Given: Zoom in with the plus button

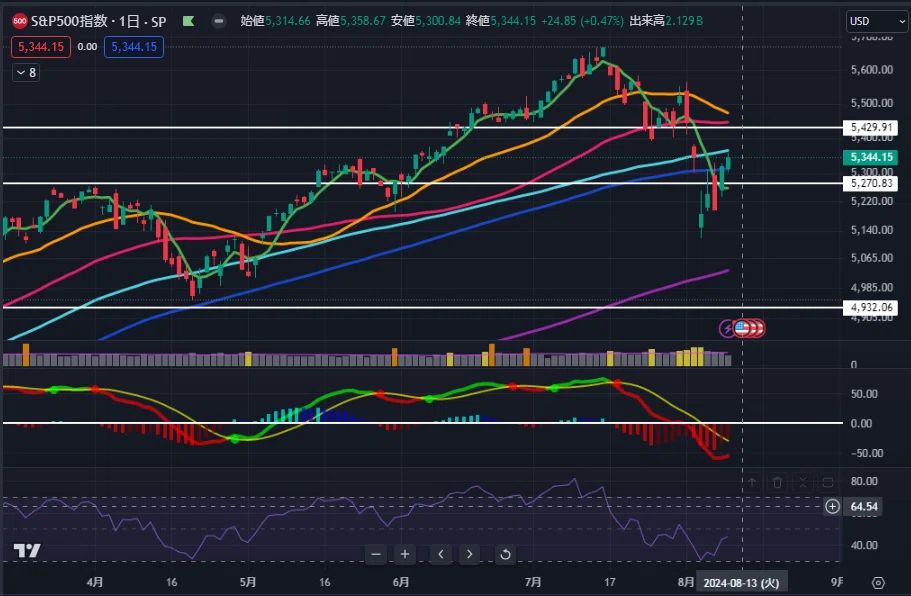Looking at the screenshot, I should 405,554.
